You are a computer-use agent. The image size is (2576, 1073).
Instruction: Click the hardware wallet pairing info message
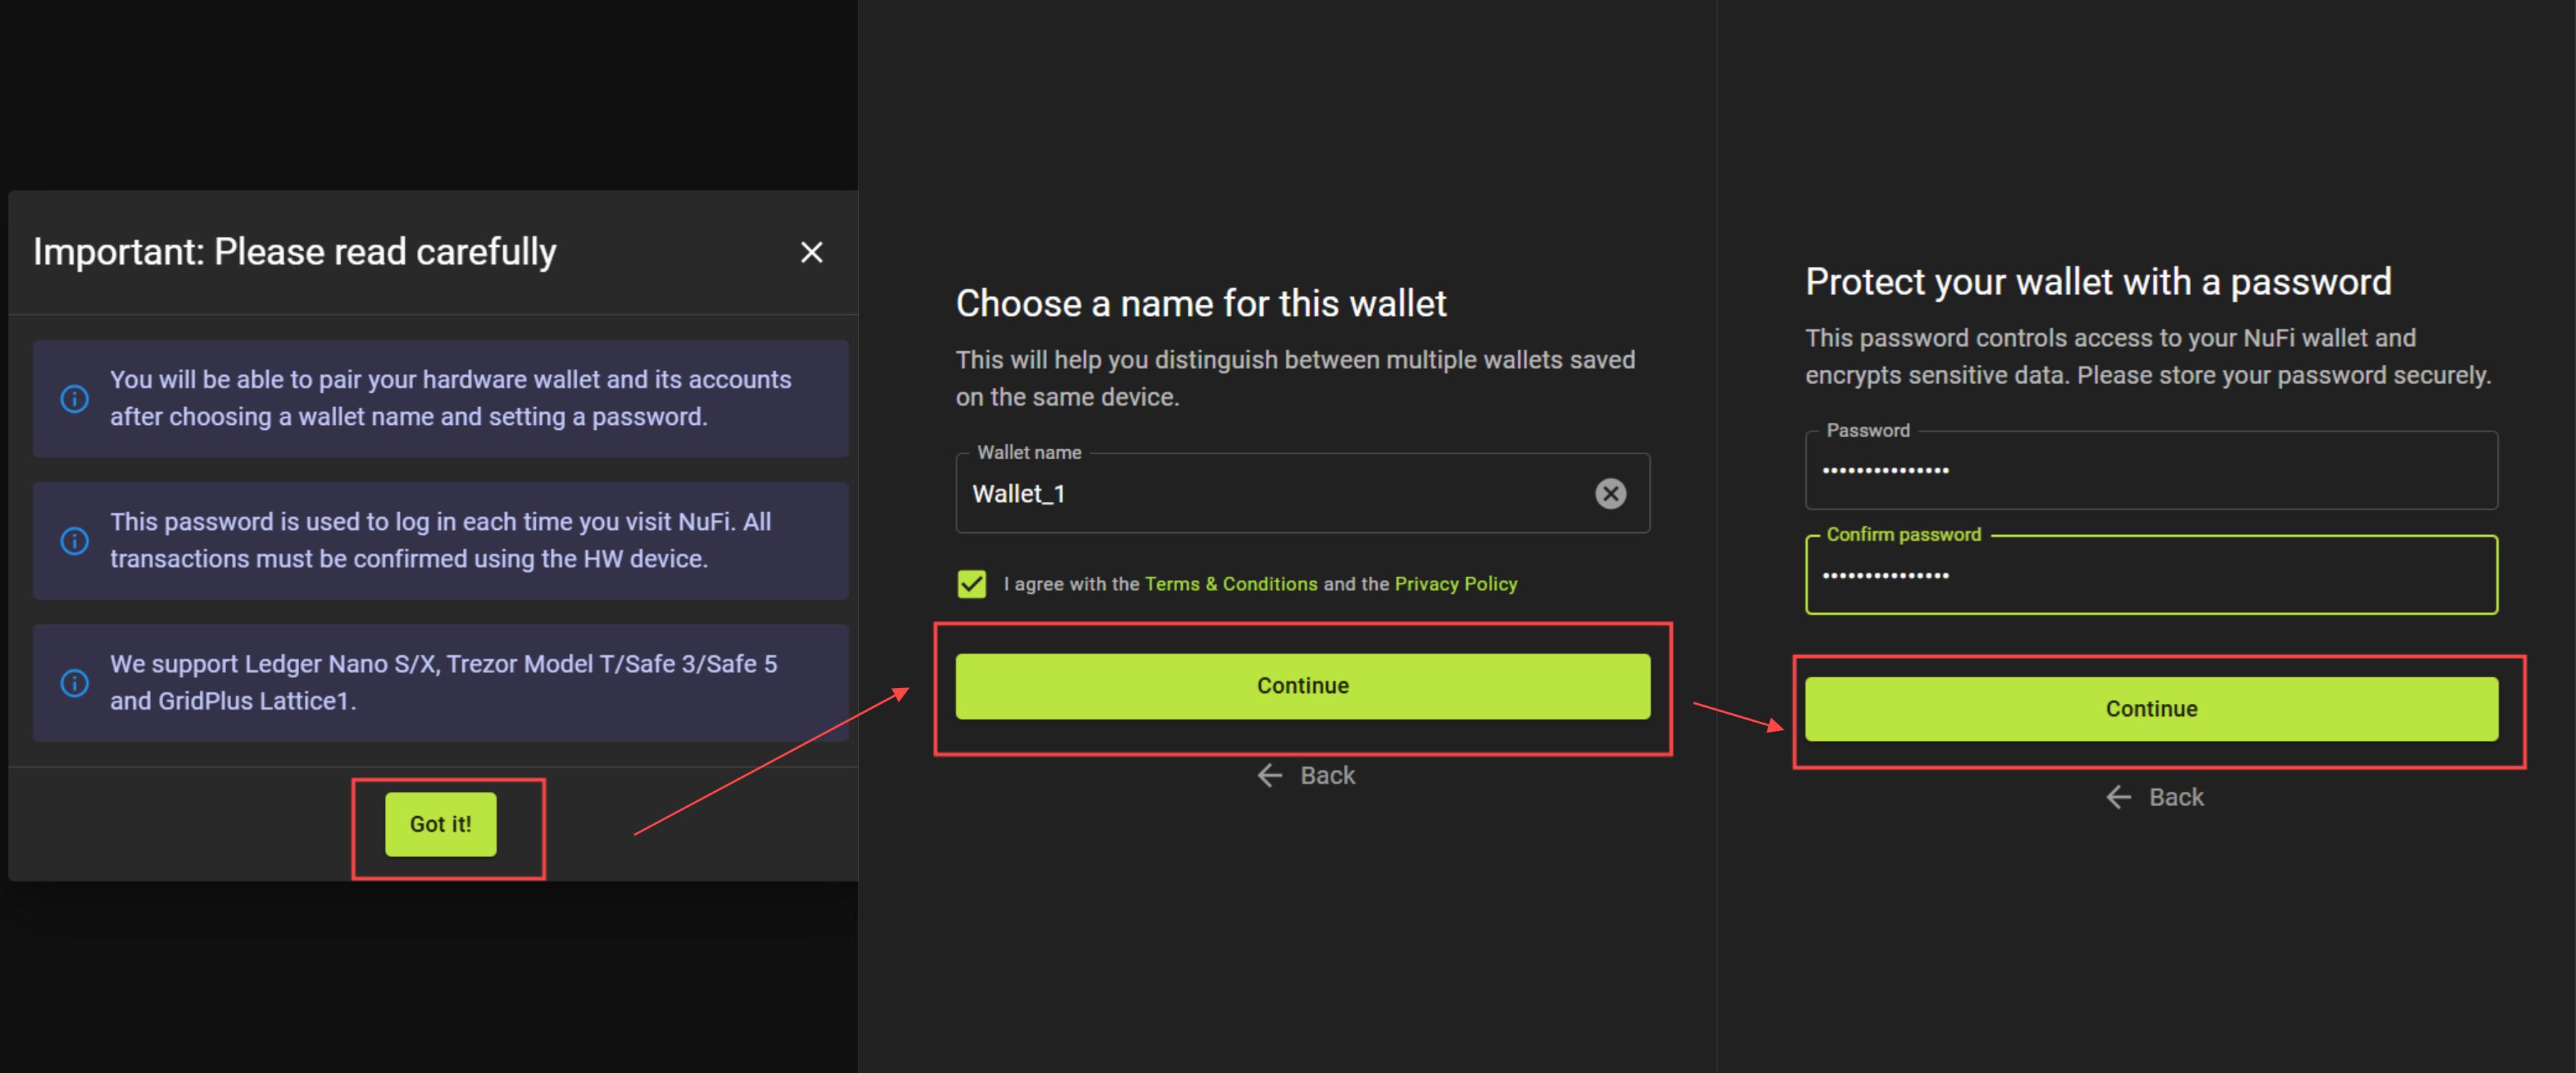[450, 398]
